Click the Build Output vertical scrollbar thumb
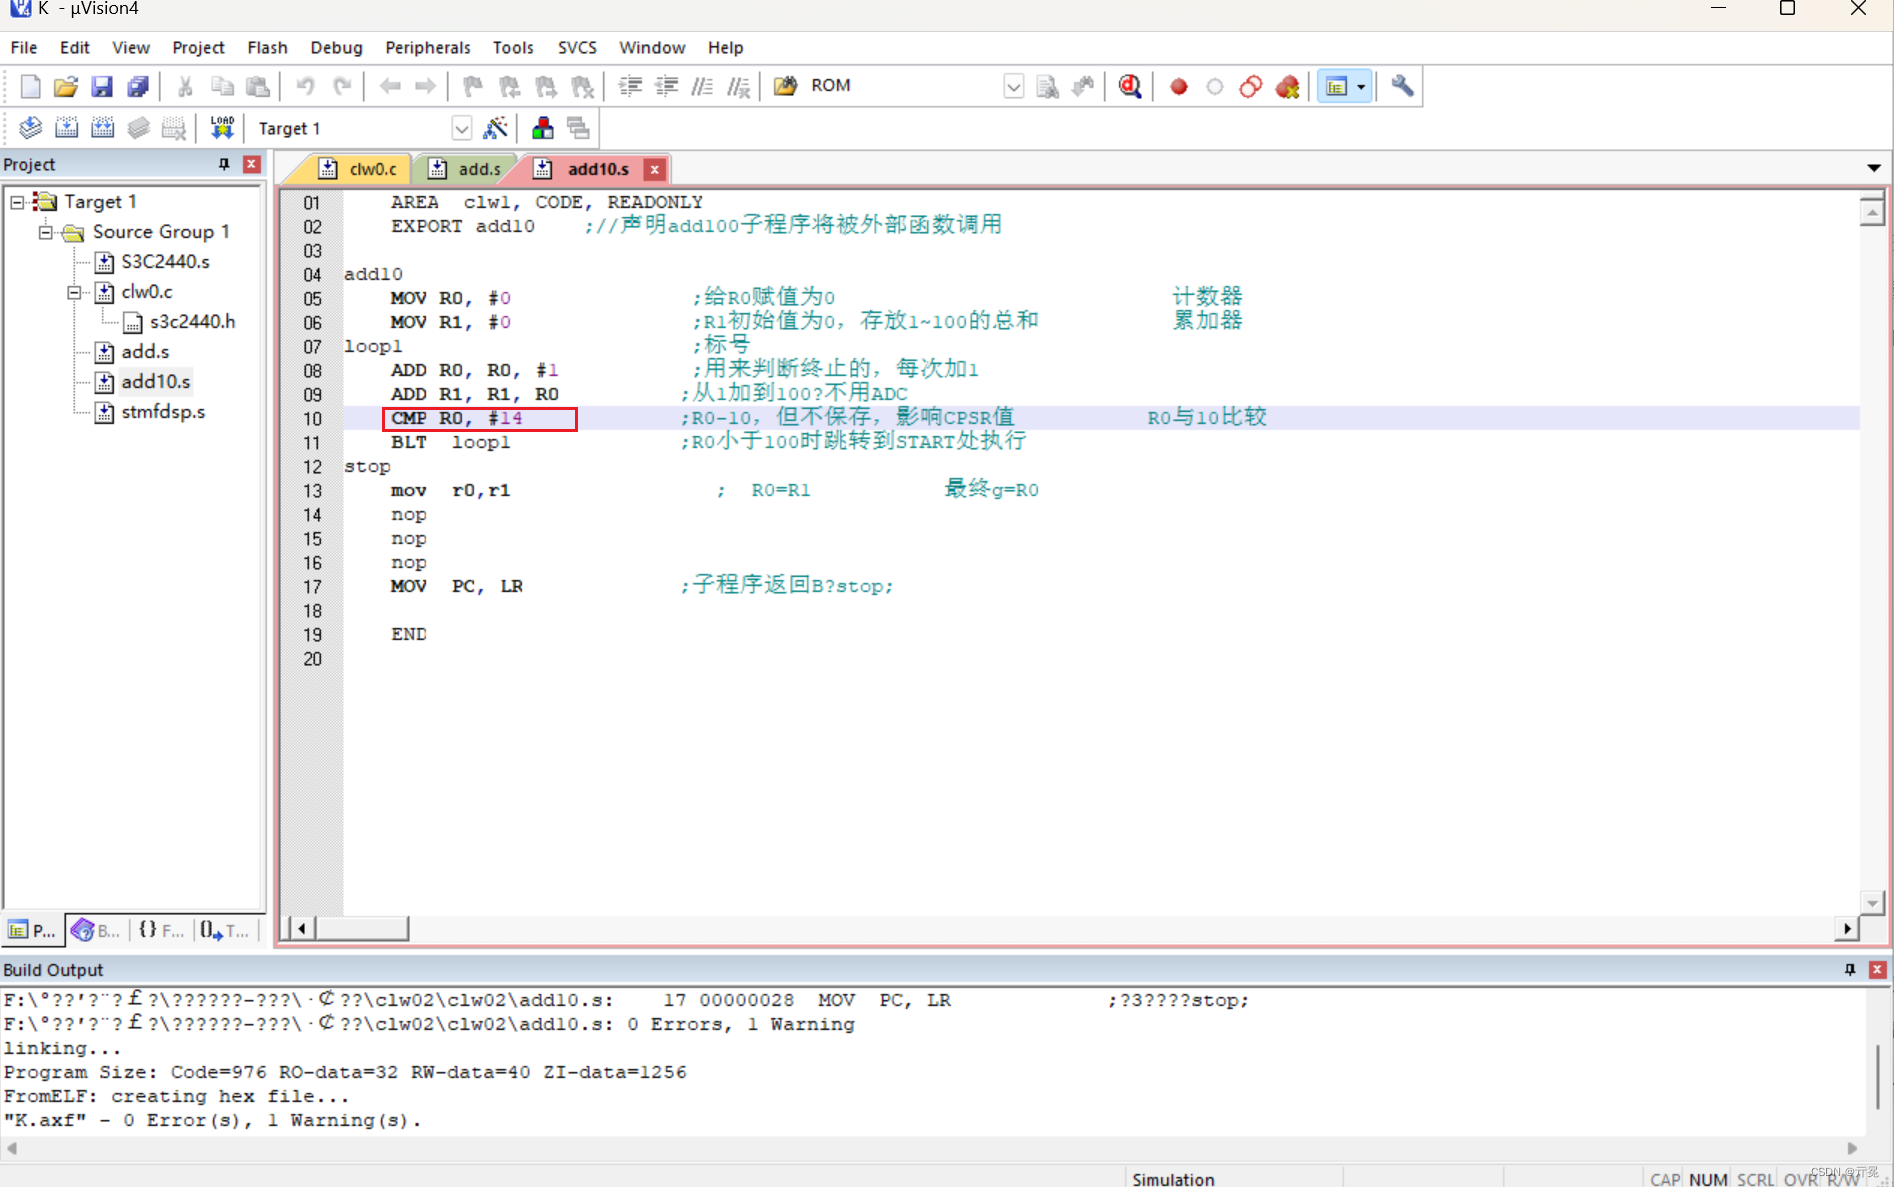1894x1187 pixels. (x=1878, y=1075)
